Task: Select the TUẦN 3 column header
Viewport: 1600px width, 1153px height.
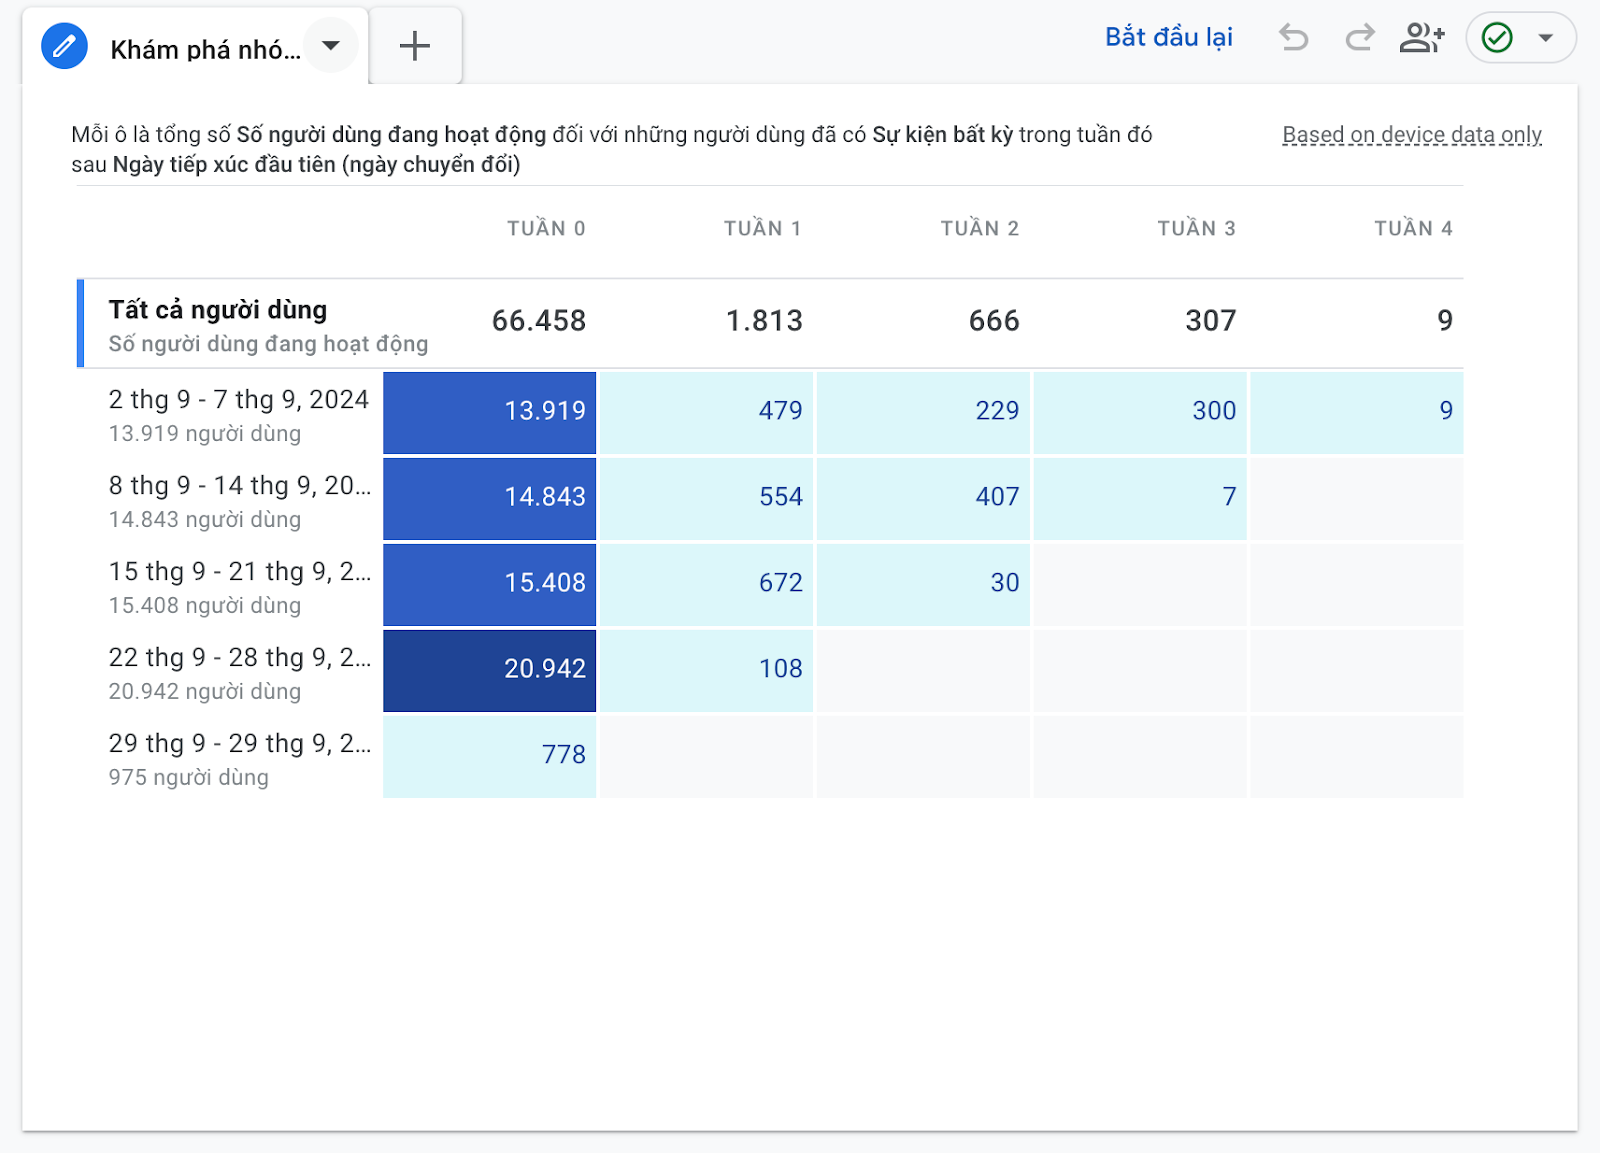Action: pos(1197,228)
